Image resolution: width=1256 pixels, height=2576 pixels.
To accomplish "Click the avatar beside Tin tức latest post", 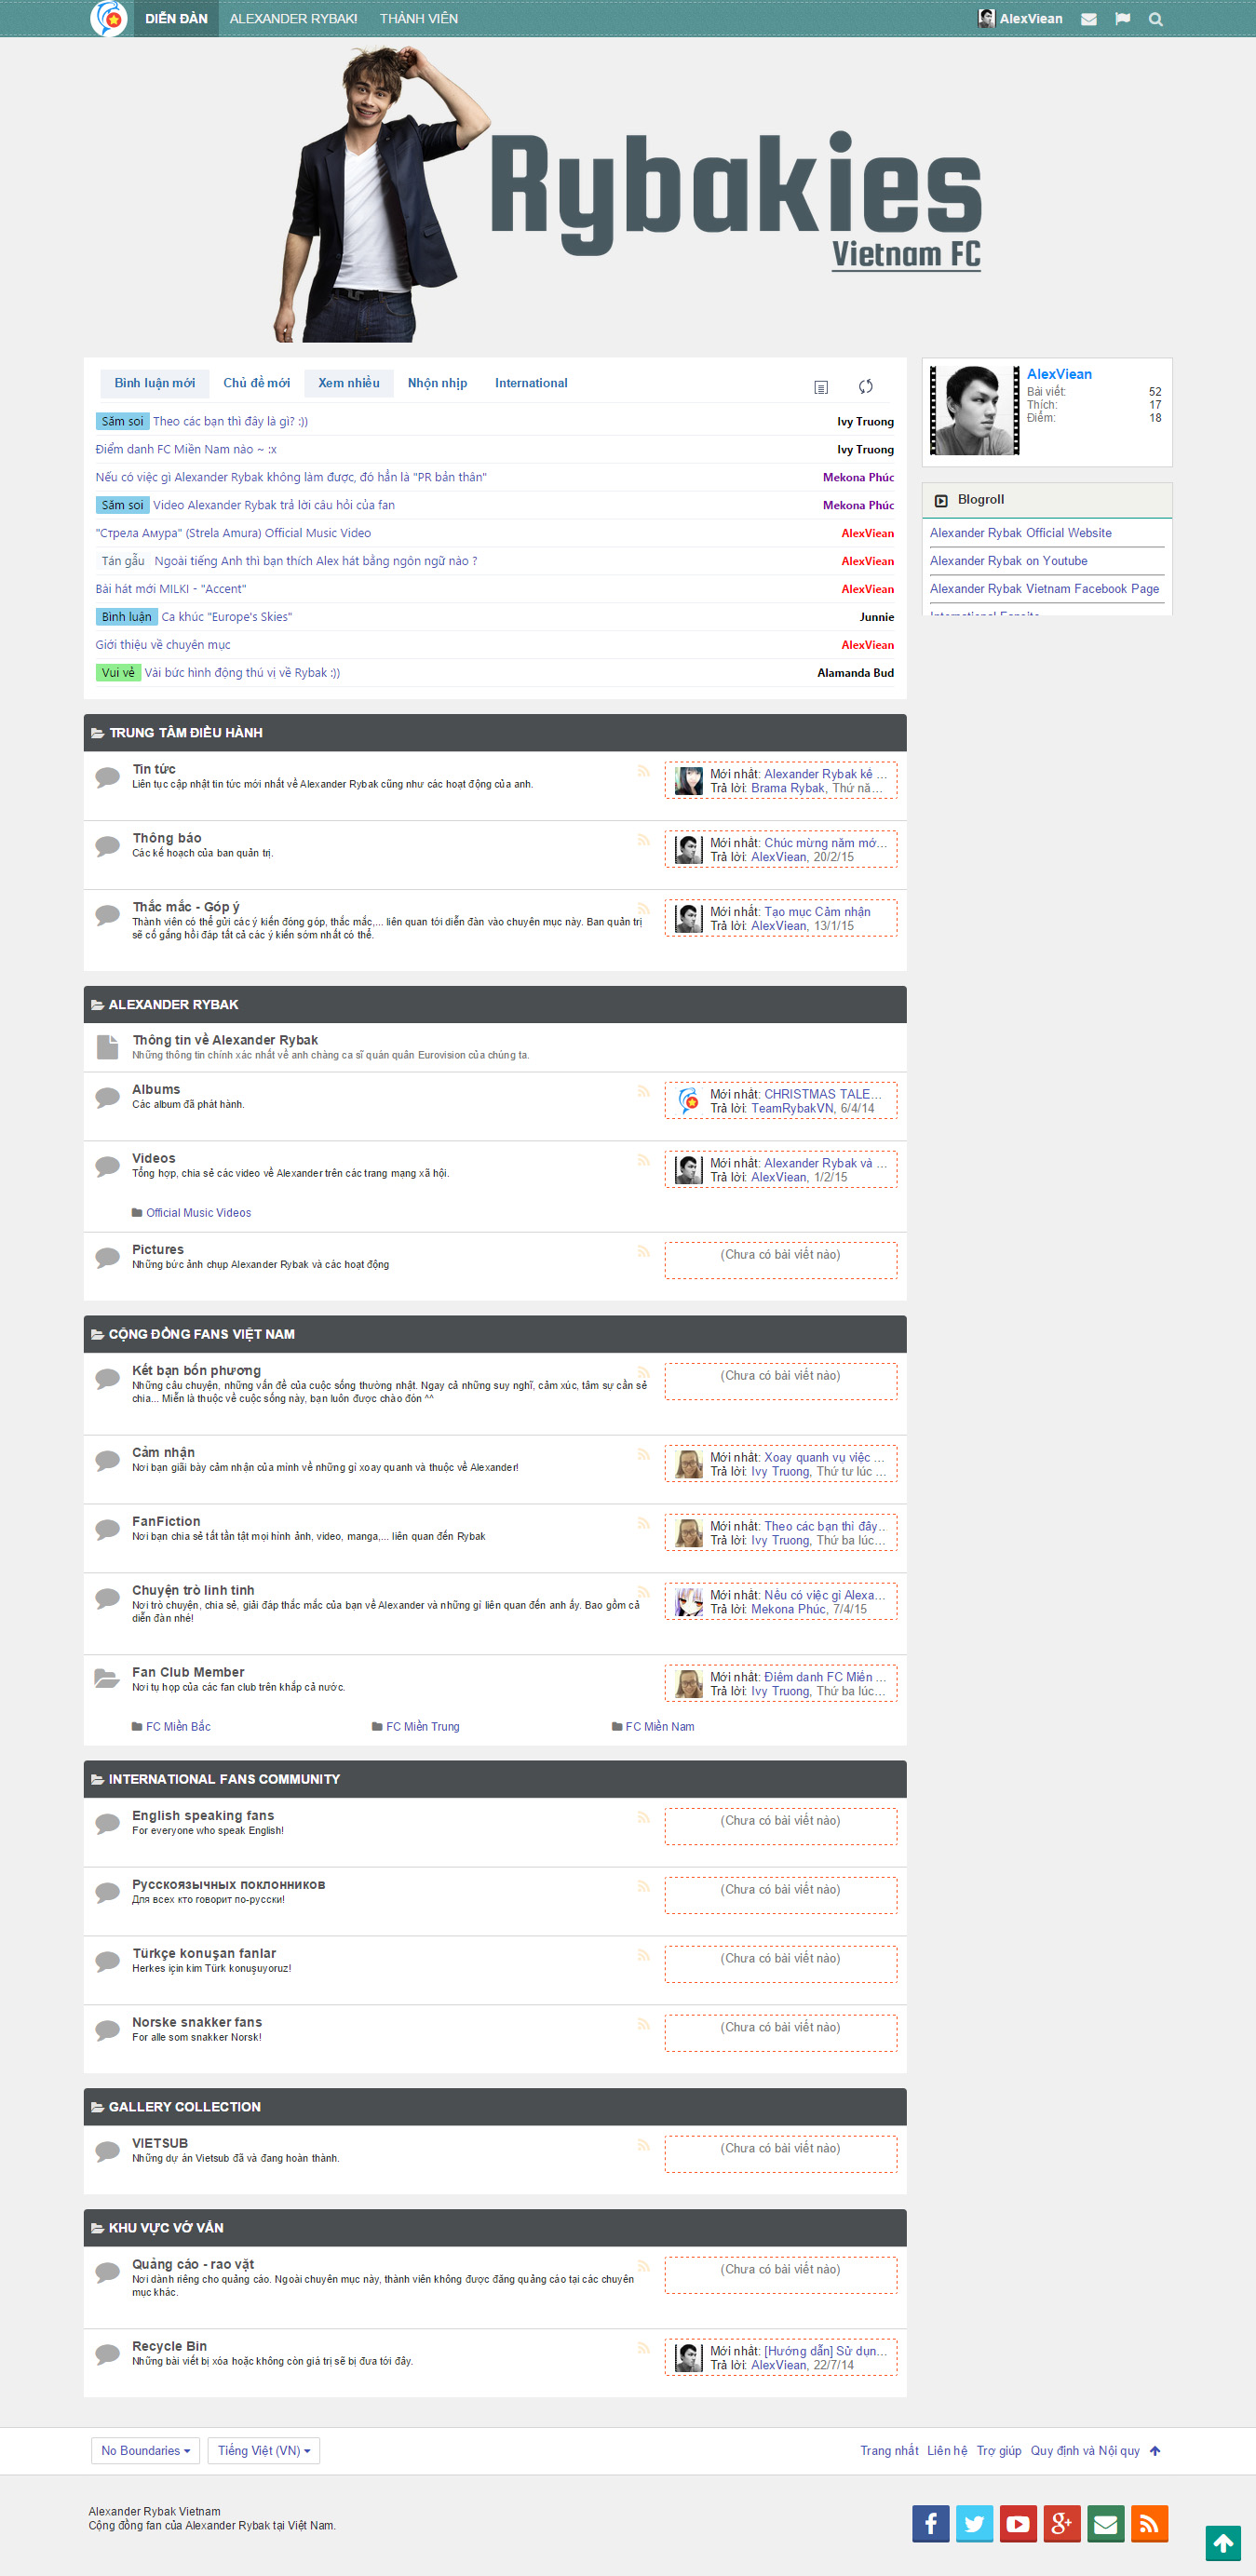I will (x=688, y=781).
